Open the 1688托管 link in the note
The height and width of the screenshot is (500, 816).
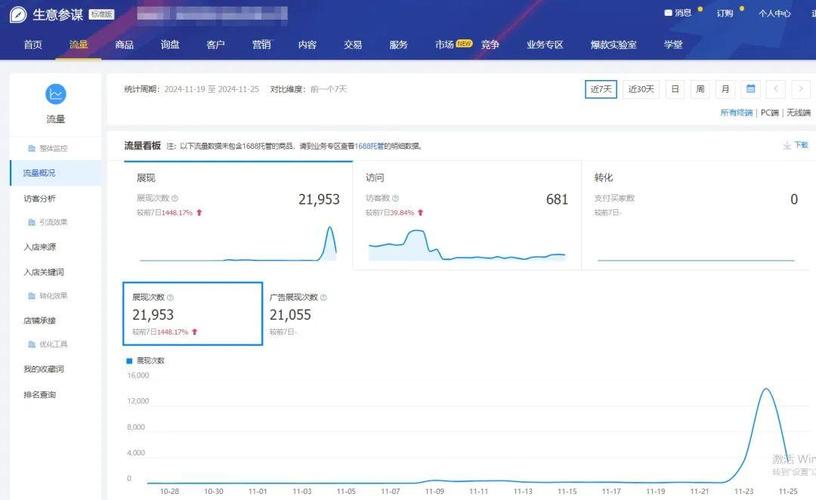point(369,146)
